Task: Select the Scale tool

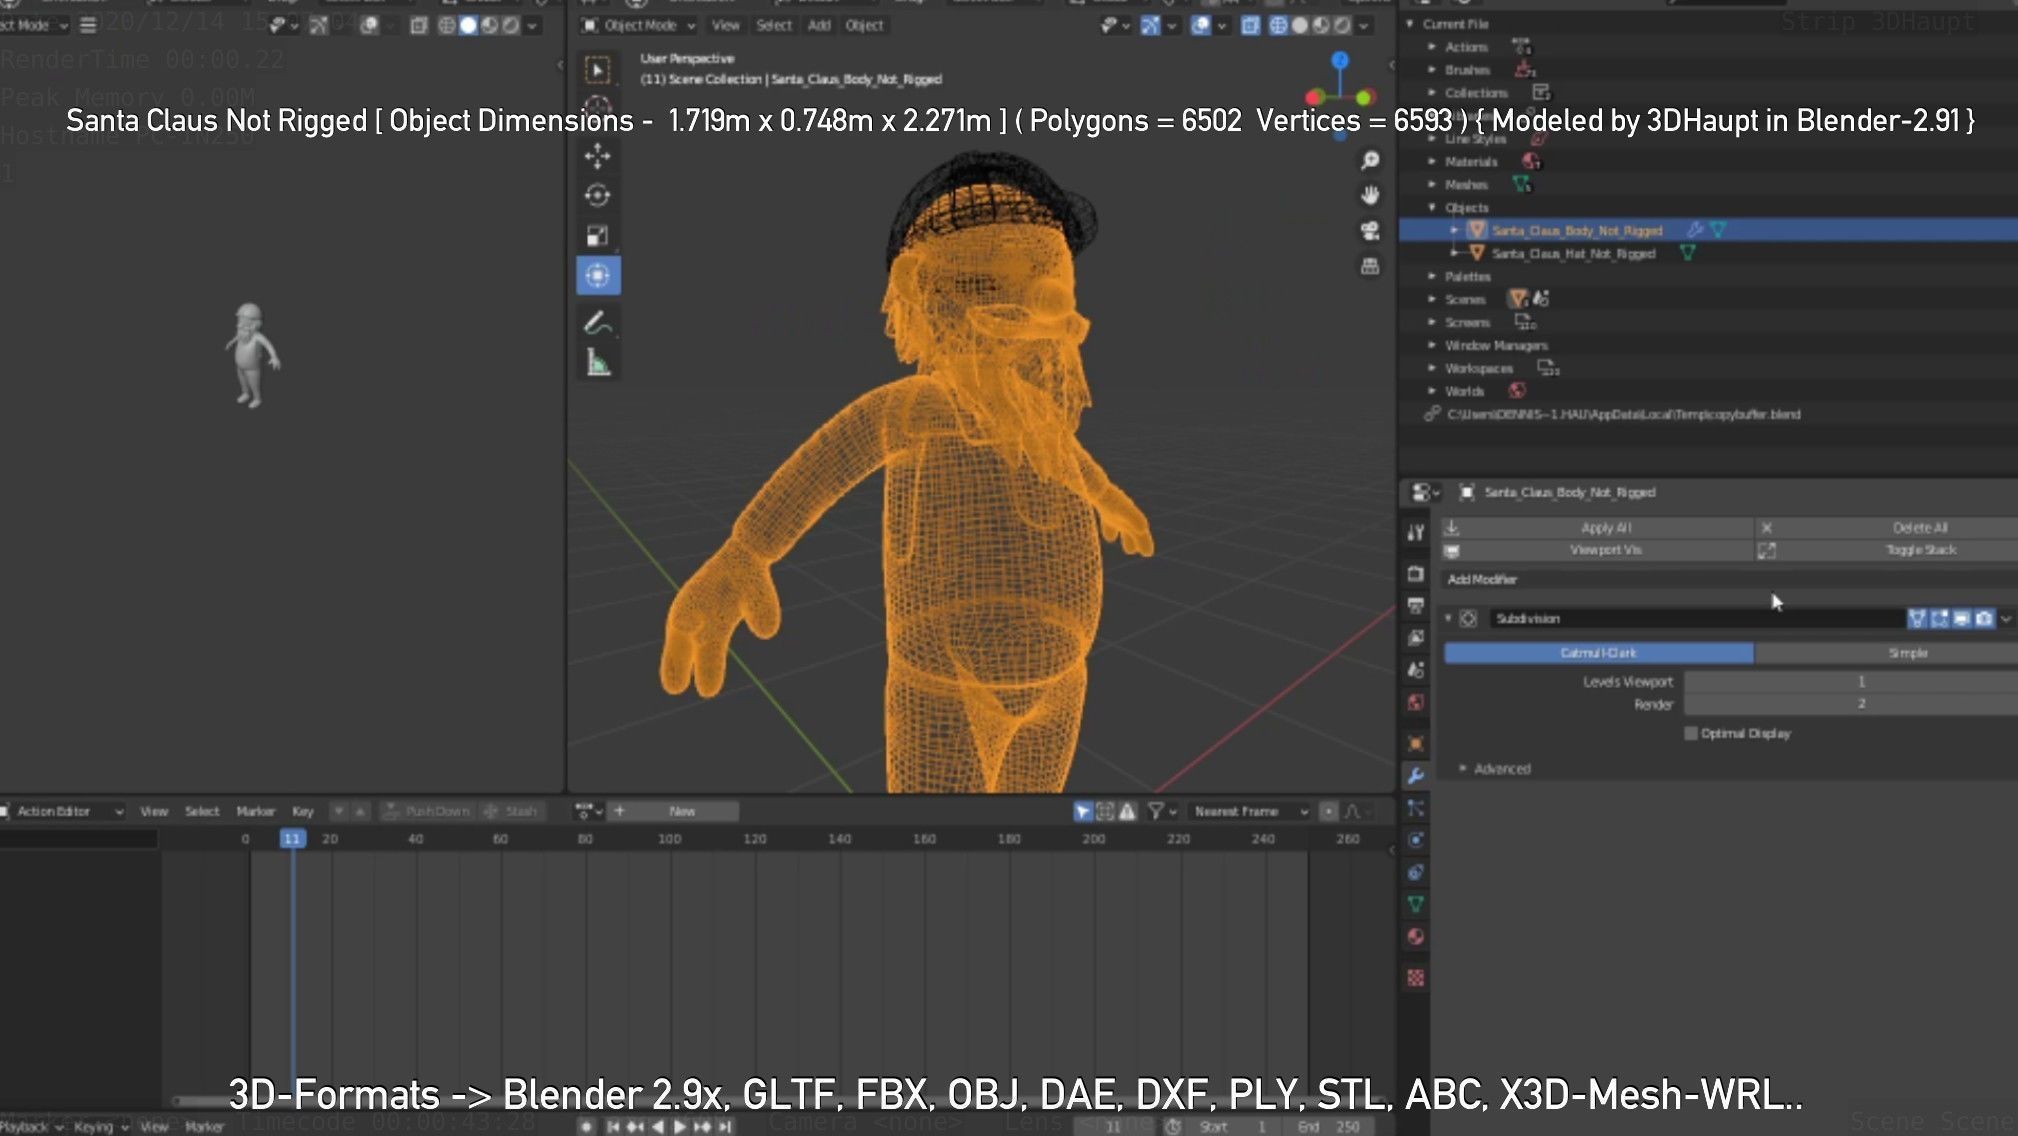Action: (598, 236)
